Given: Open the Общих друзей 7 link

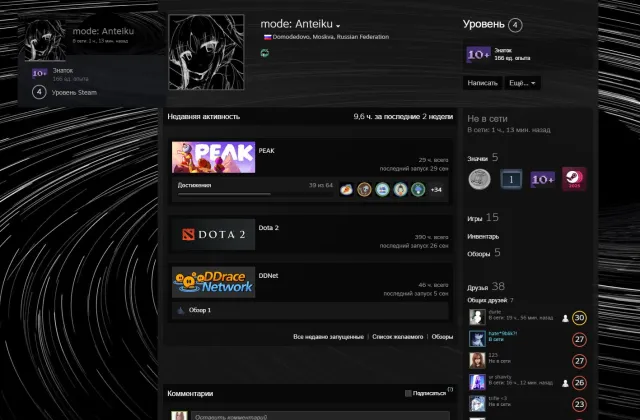Looking at the screenshot, I should tap(490, 300).
